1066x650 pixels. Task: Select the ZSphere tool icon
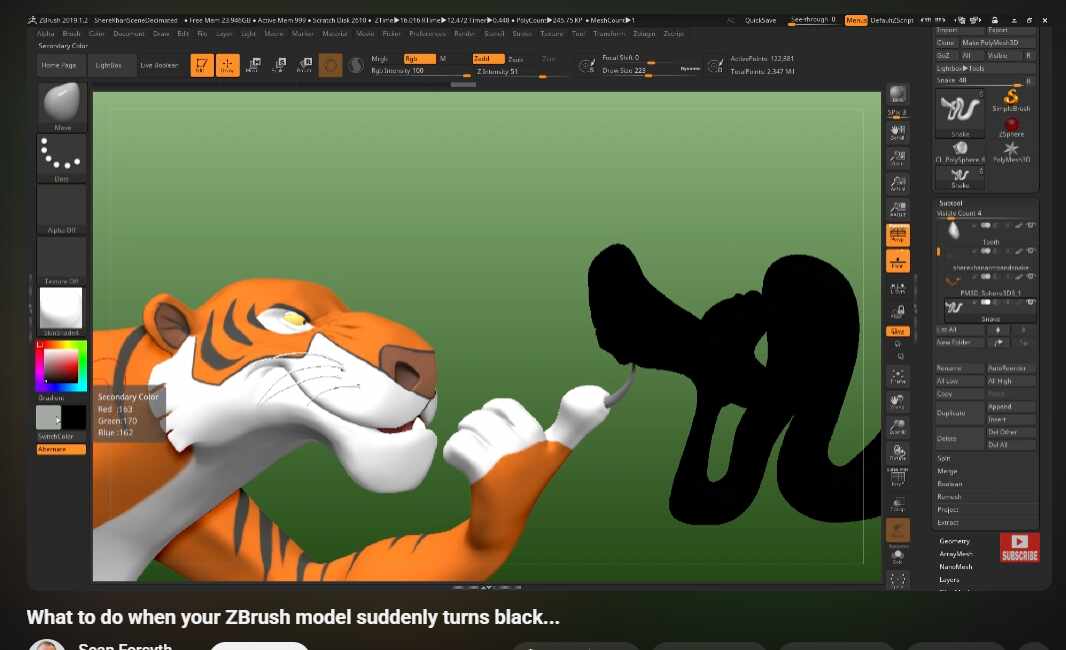tap(1011, 126)
